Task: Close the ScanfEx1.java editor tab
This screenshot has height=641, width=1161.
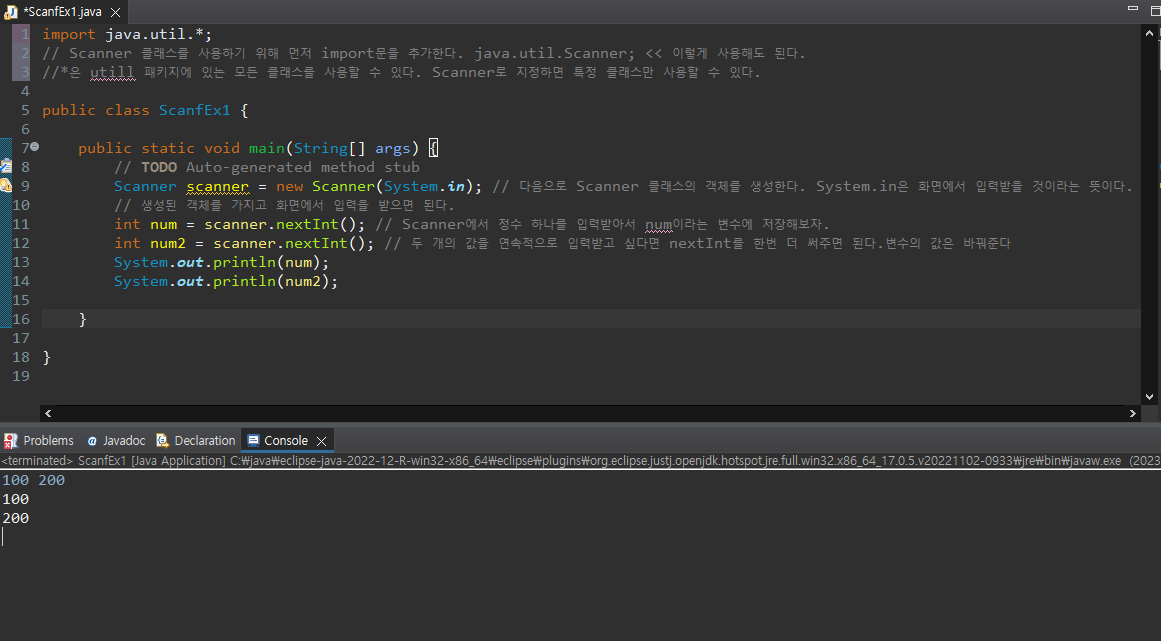Action: tap(116, 13)
